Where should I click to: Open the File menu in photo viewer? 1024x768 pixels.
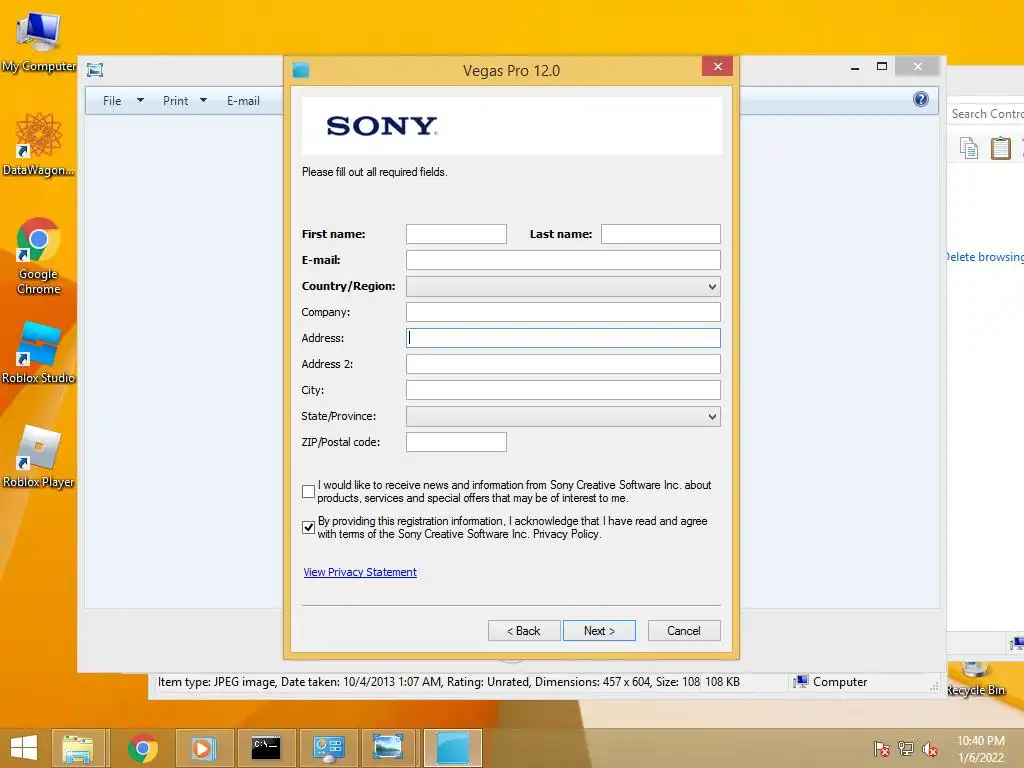click(x=112, y=101)
